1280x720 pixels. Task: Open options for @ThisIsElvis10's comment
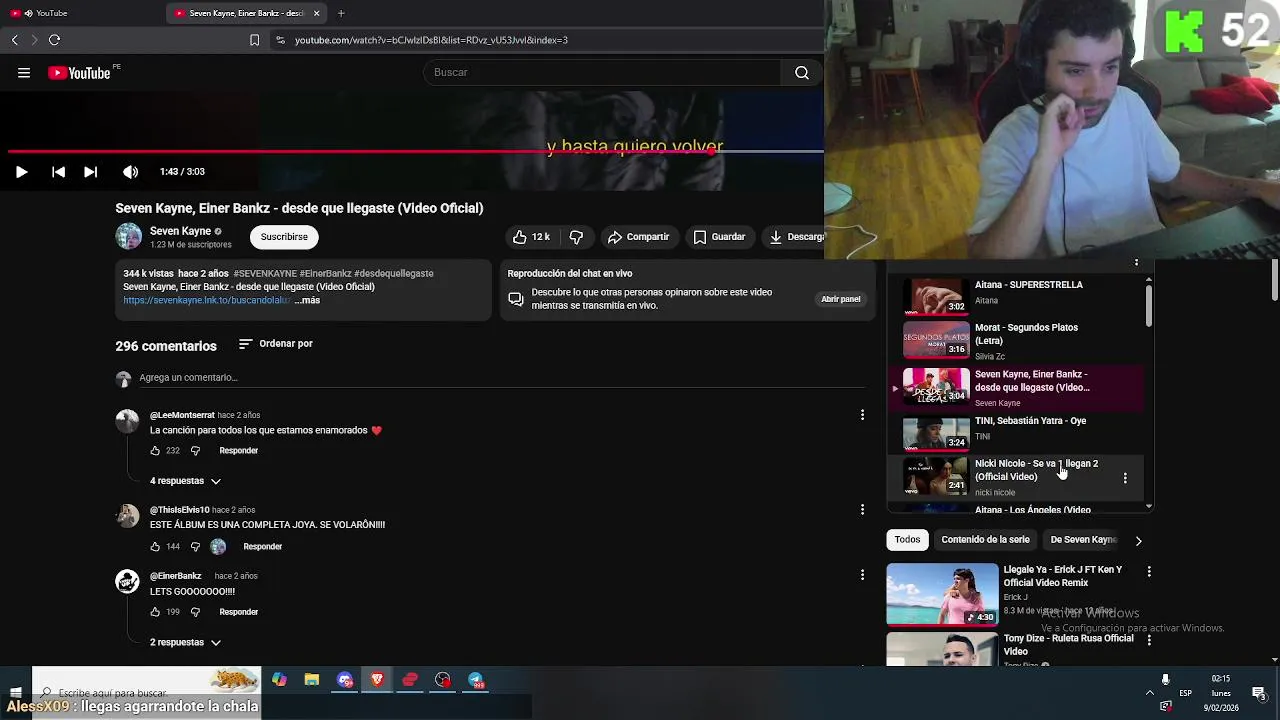pos(862,510)
